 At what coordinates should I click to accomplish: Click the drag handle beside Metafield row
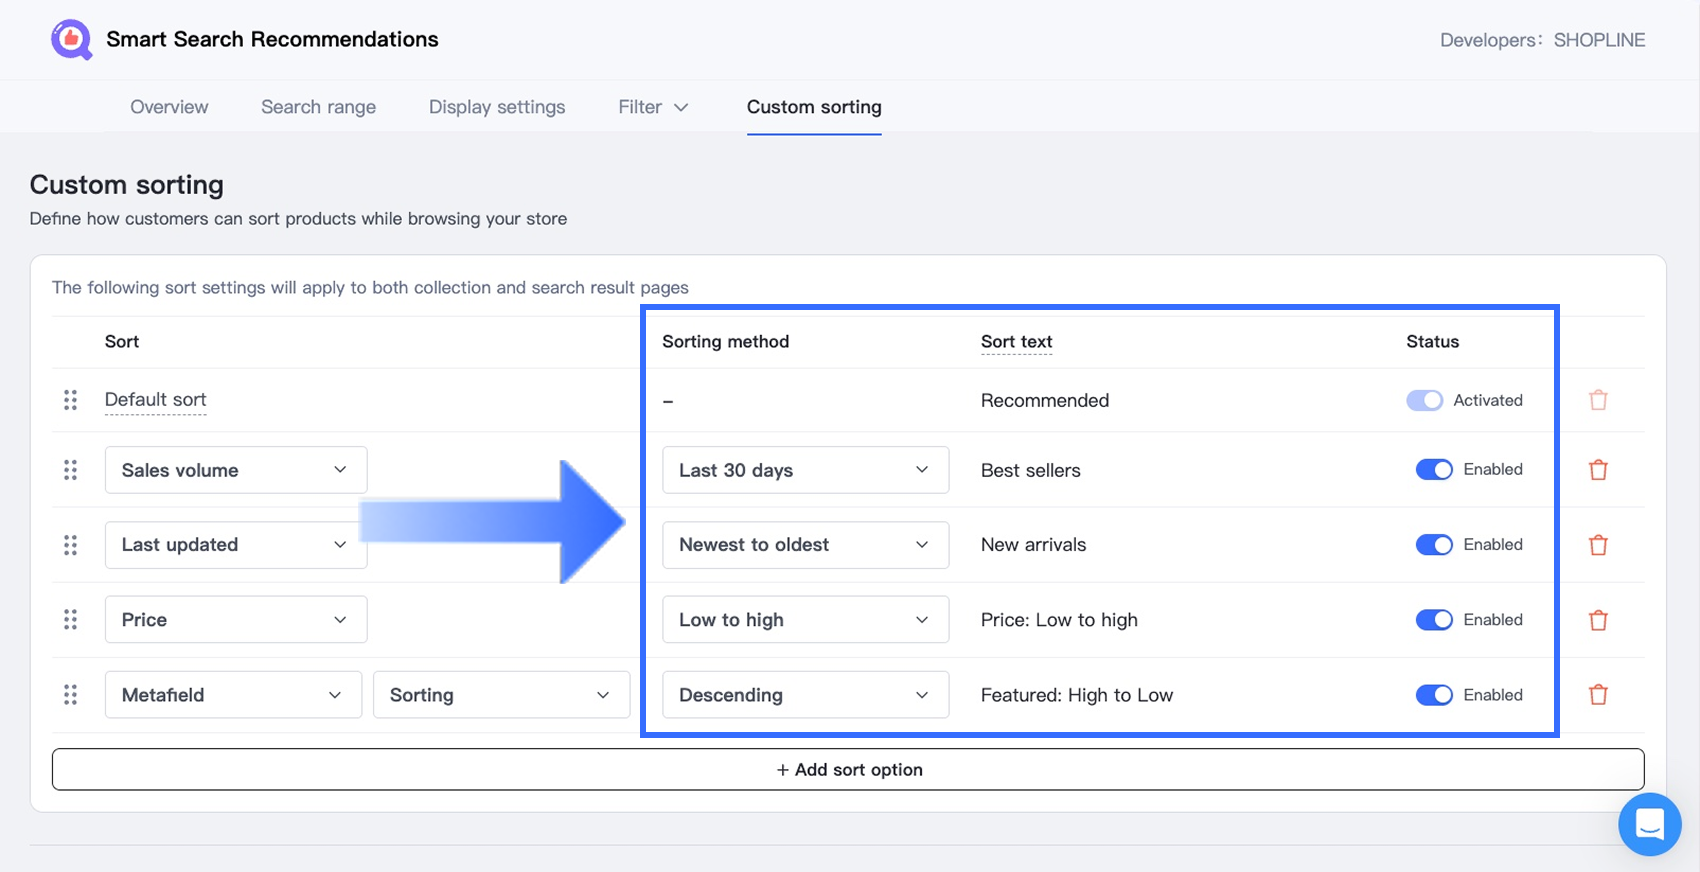[70, 695]
